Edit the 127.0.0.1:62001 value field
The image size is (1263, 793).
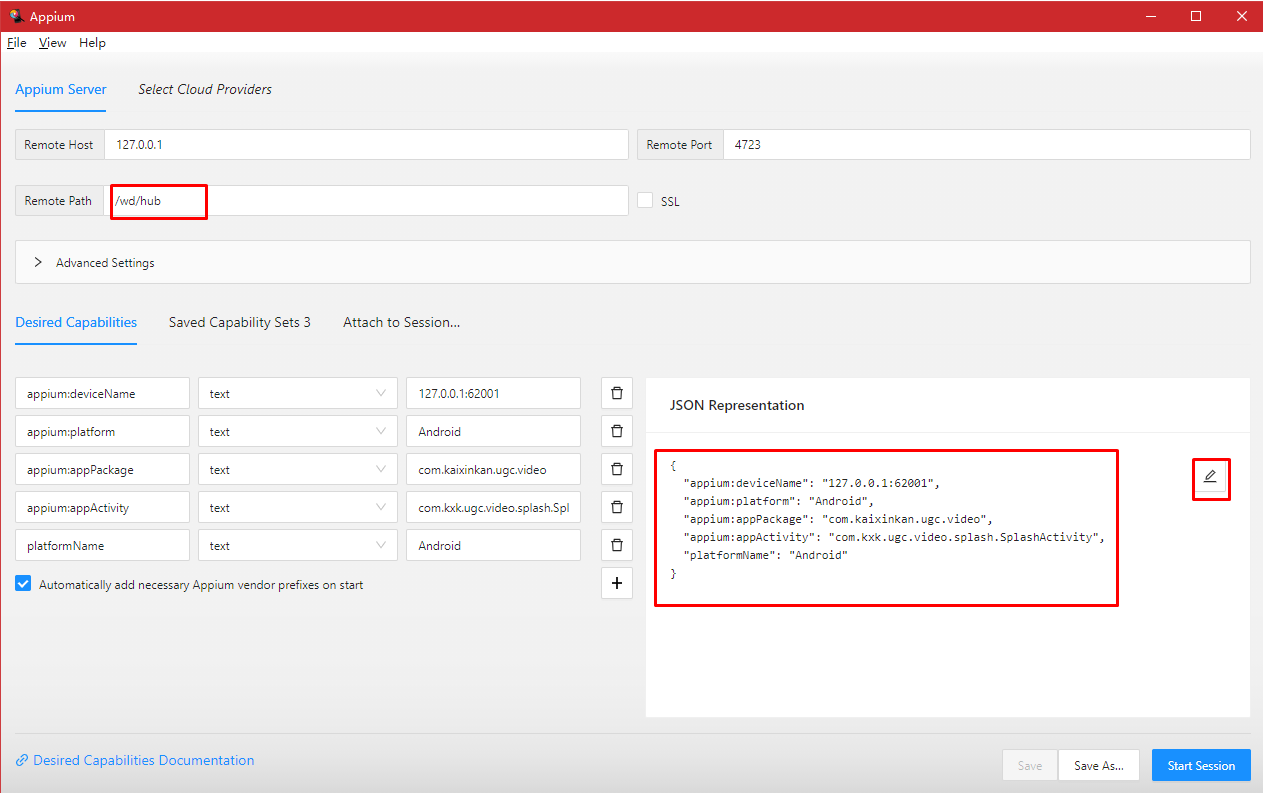click(x=493, y=393)
